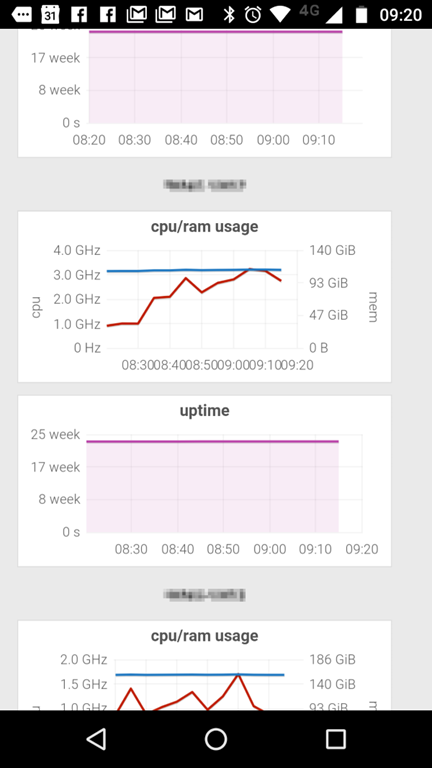Open the first Facebook notification icon
This screenshot has width=432, height=768.
[79, 15]
